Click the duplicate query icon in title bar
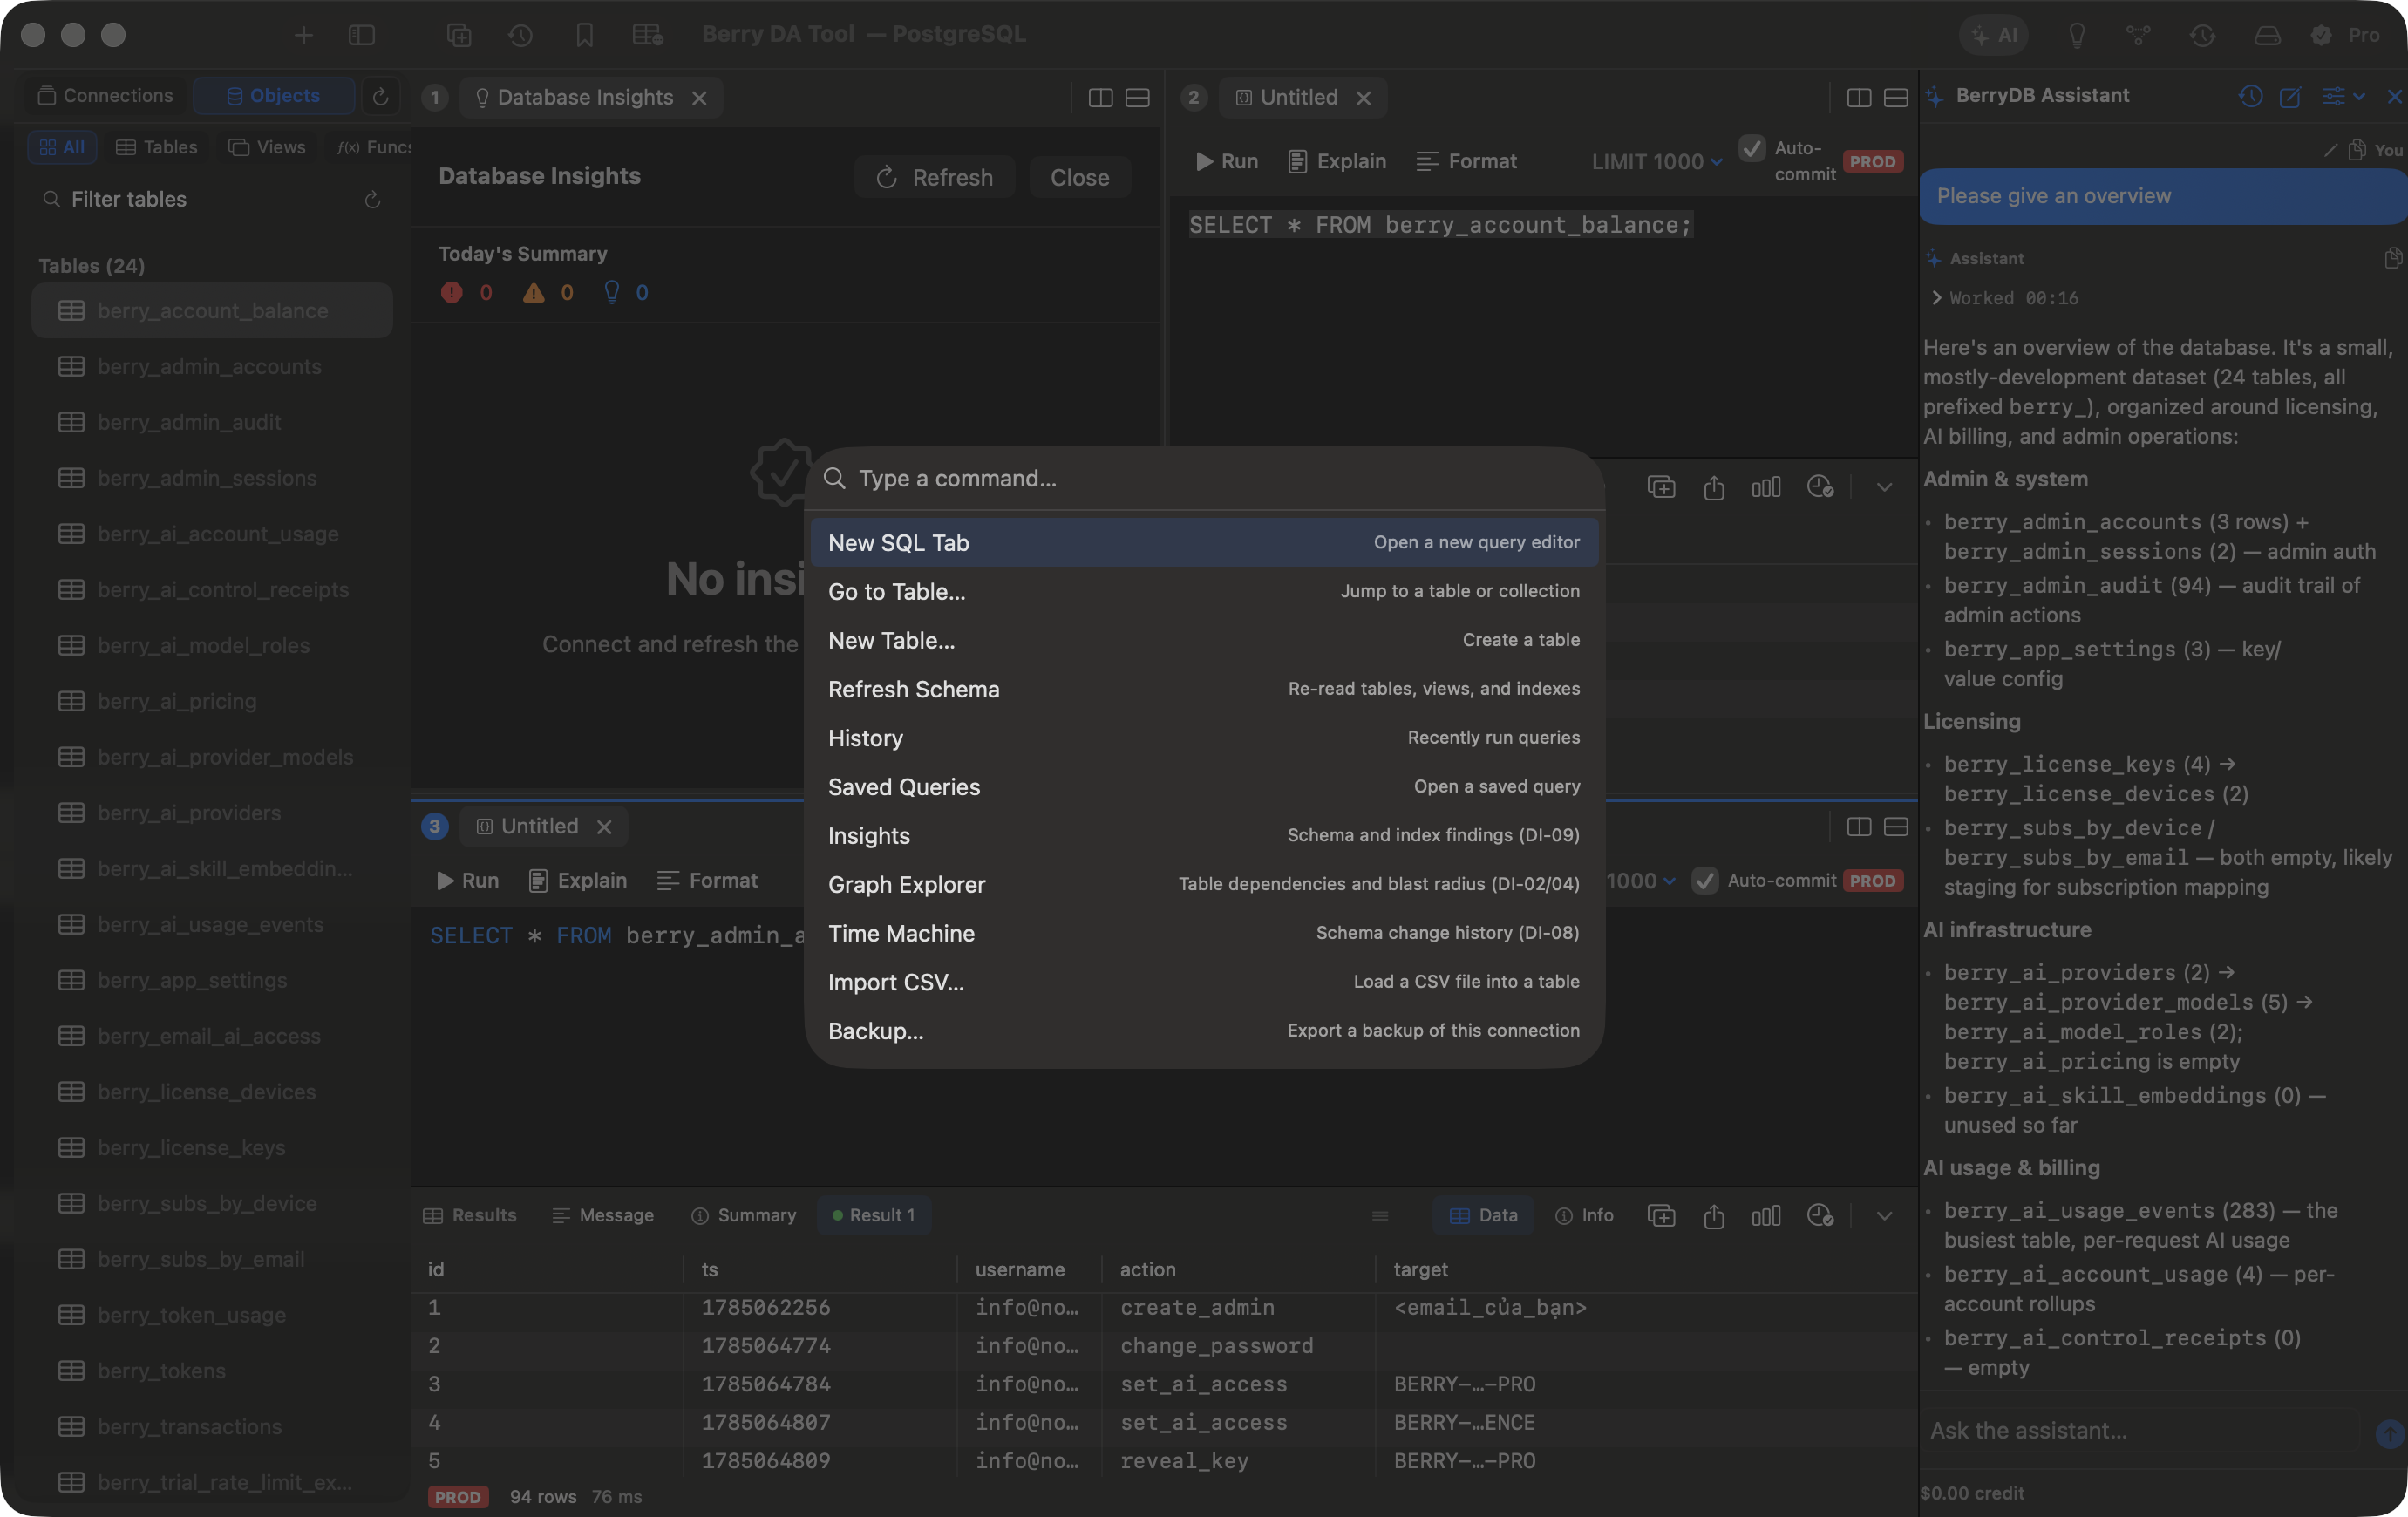This screenshot has height=1517, width=2408. 459,35
